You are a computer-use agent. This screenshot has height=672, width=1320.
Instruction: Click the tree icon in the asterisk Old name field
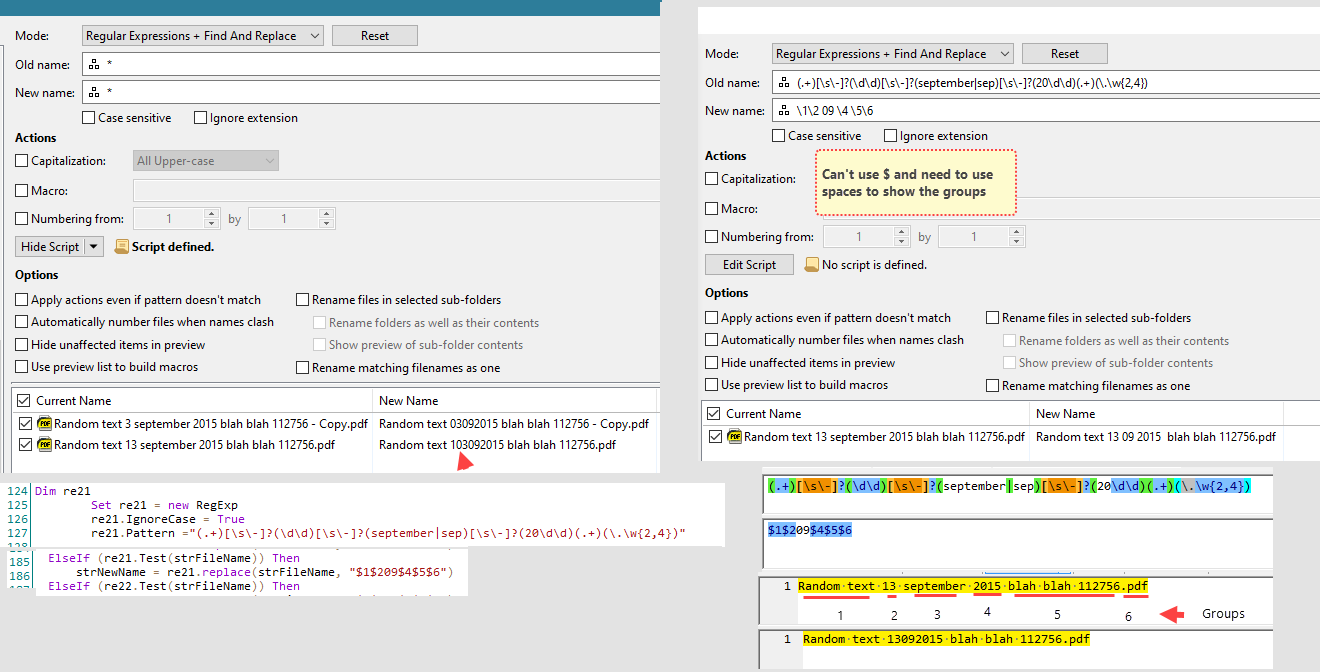coord(93,65)
